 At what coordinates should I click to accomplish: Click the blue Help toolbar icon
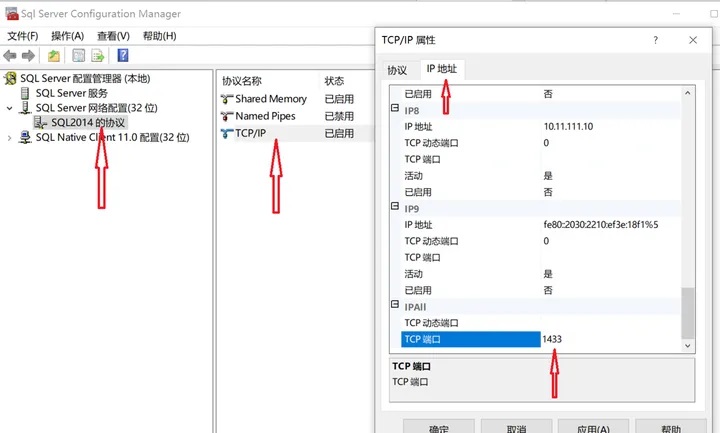click(x=123, y=56)
